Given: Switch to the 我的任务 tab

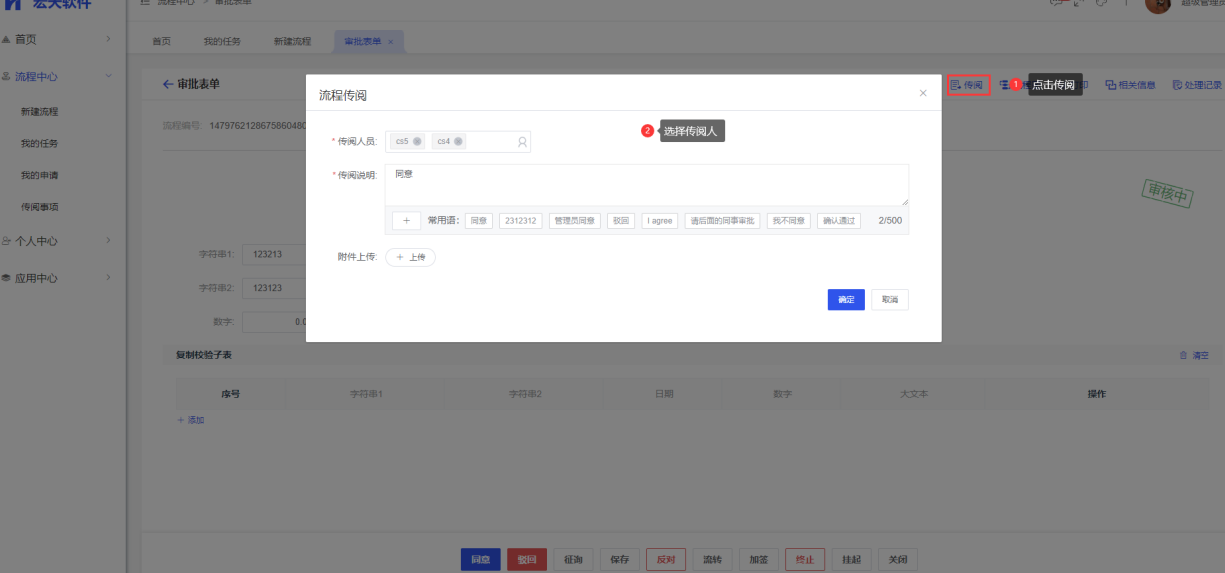Looking at the screenshot, I should (222, 42).
